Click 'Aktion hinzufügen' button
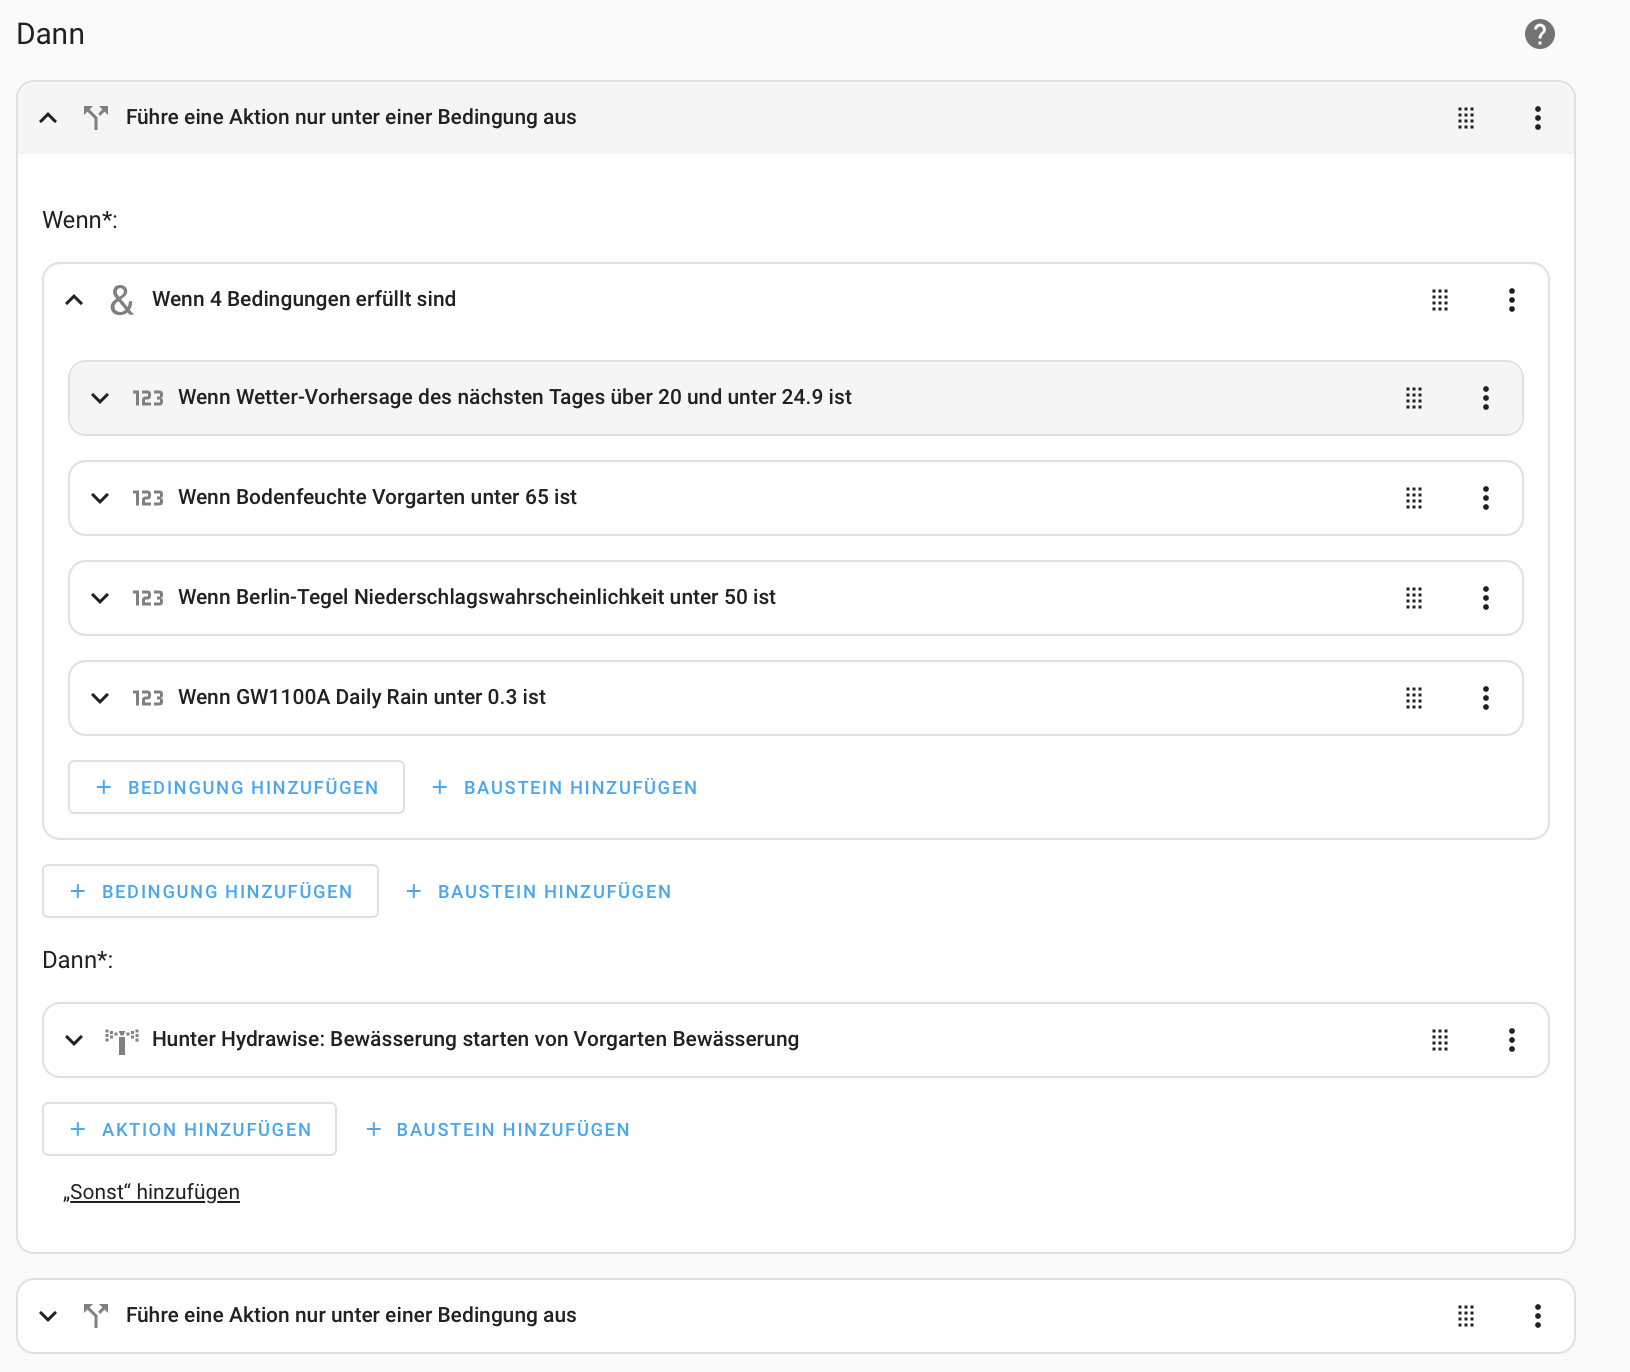The image size is (1630, 1372). tap(190, 1130)
